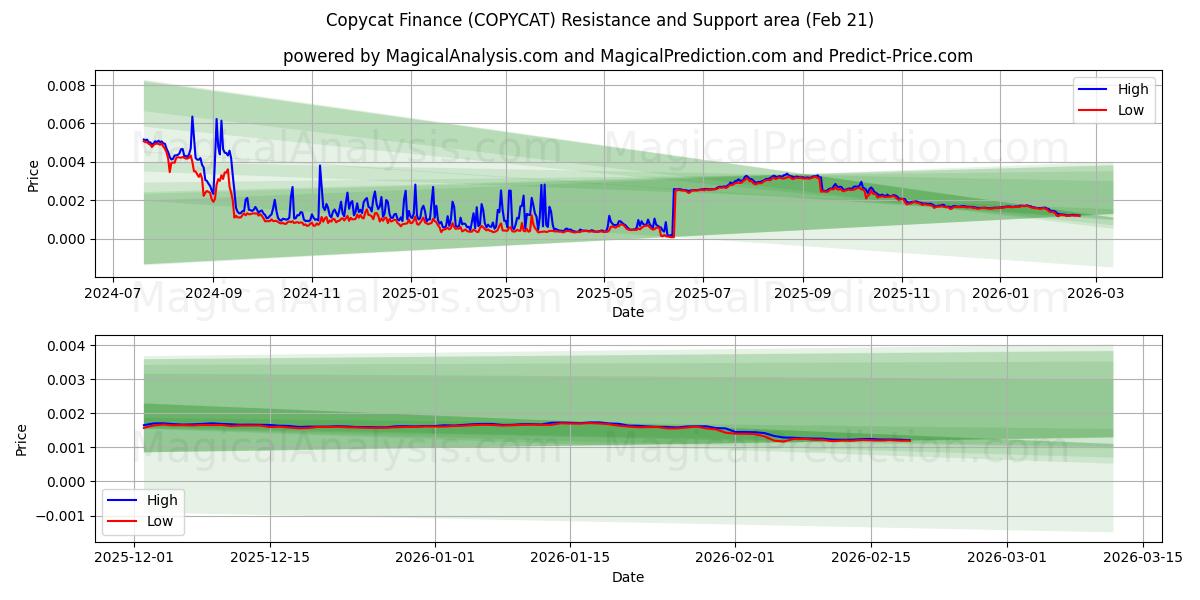Image resolution: width=1200 pixels, height=600 pixels.
Task: Click the 'Low' legend label in the bottom chart
Action: (160, 521)
